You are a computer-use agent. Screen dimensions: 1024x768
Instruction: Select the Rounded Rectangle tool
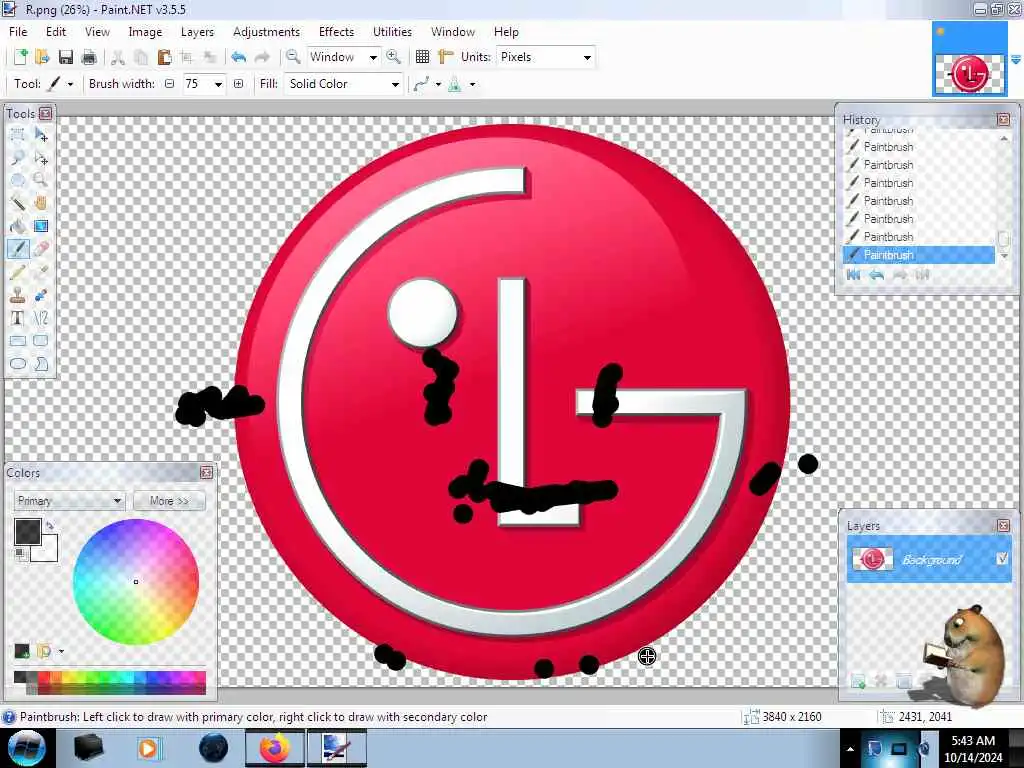coord(40,341)
